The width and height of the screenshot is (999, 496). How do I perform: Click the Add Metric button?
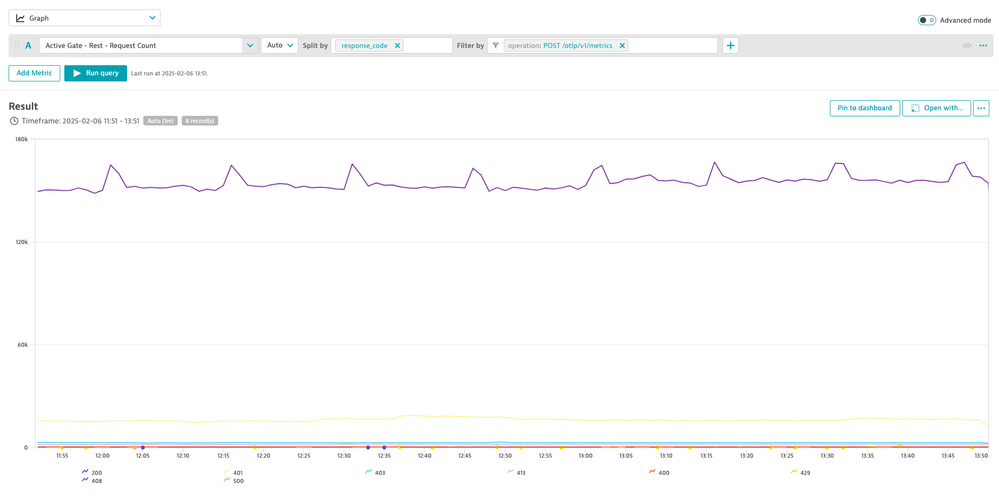[34, 73]
